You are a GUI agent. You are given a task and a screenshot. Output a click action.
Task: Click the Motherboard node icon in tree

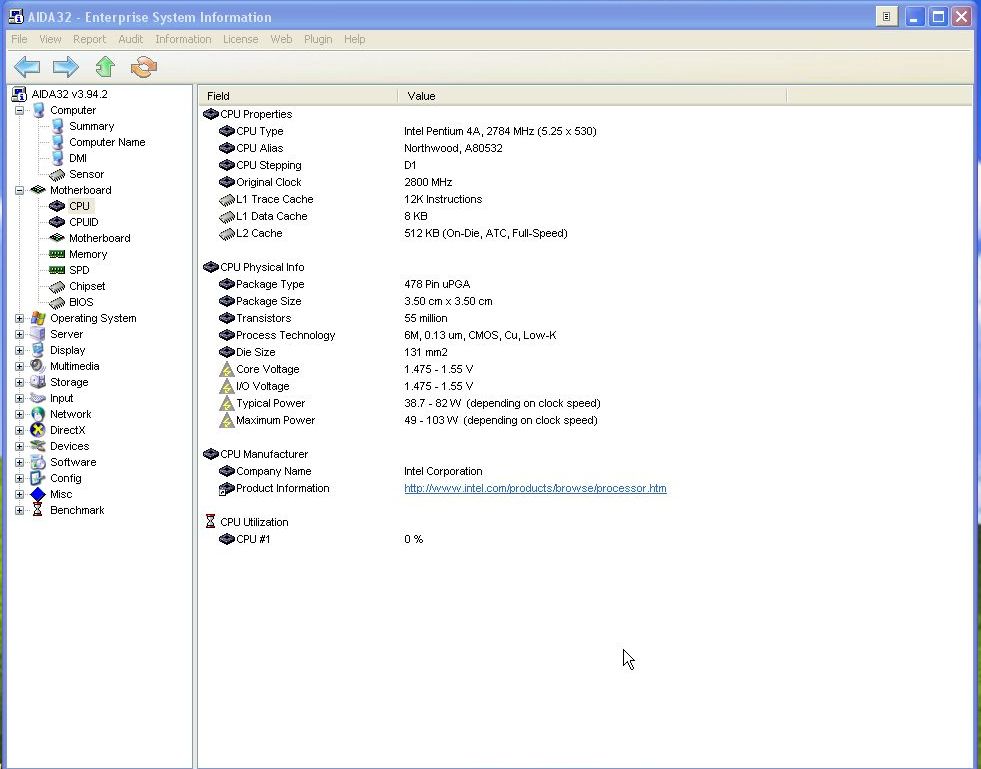[x=38, y=190]
